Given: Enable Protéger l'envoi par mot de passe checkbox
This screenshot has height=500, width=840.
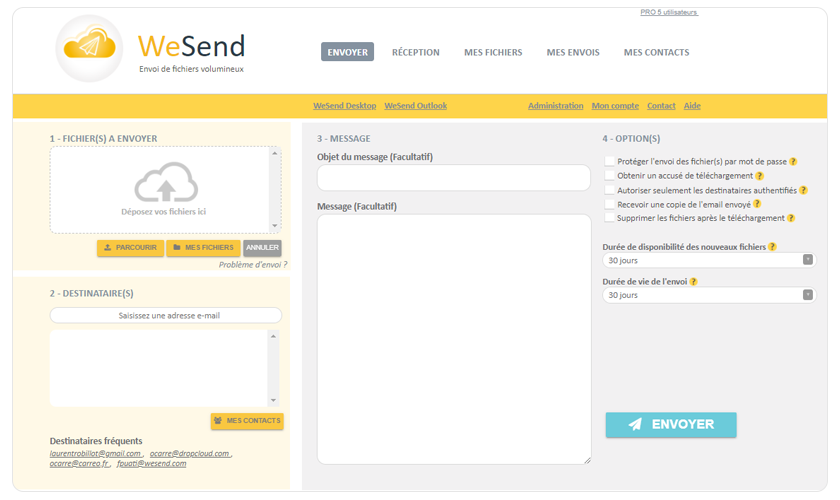Looking at the screenshot, I should point(609,161).
